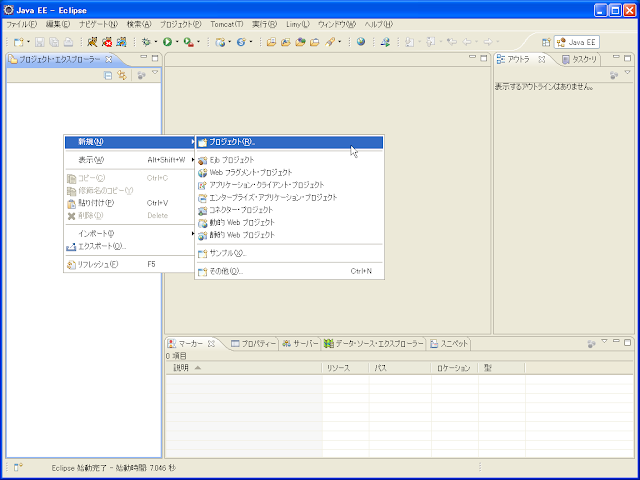Open Project Explorer view menu triangle
The width and height of the screenshot is (640, 480).
(155, 73)
